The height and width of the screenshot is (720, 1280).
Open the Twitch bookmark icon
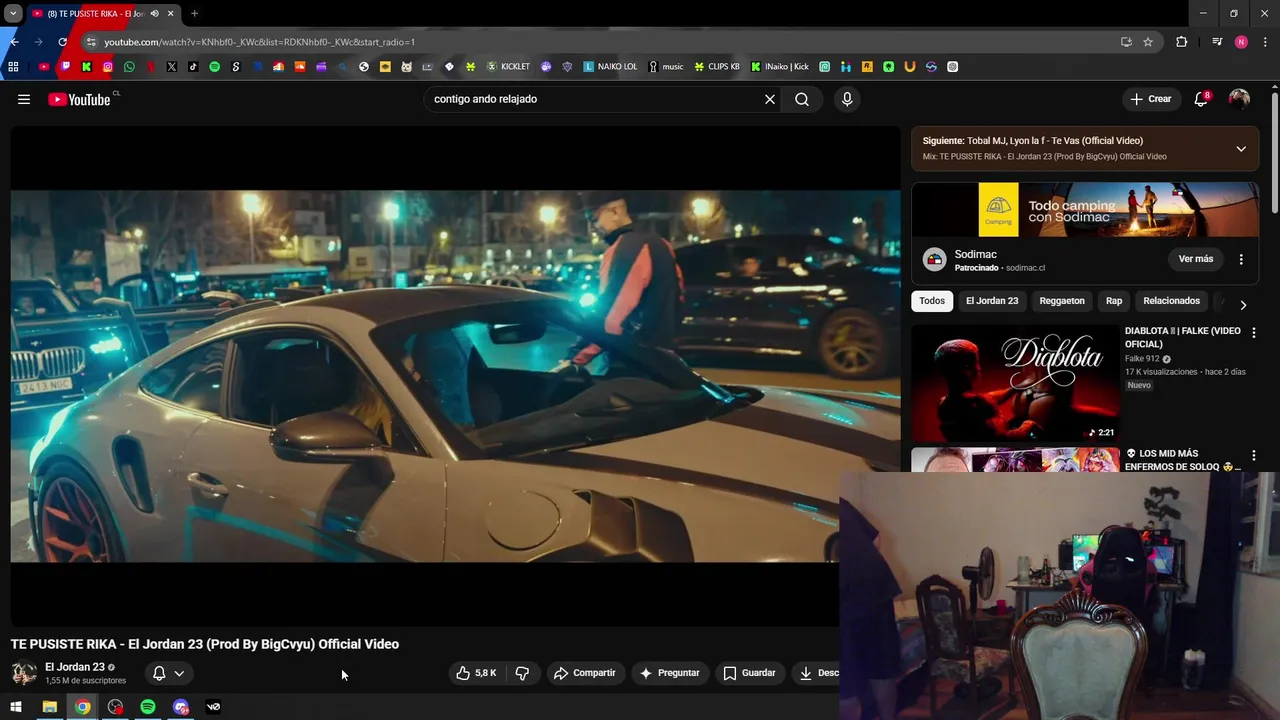pyautogui.click(x=65, y=67)
